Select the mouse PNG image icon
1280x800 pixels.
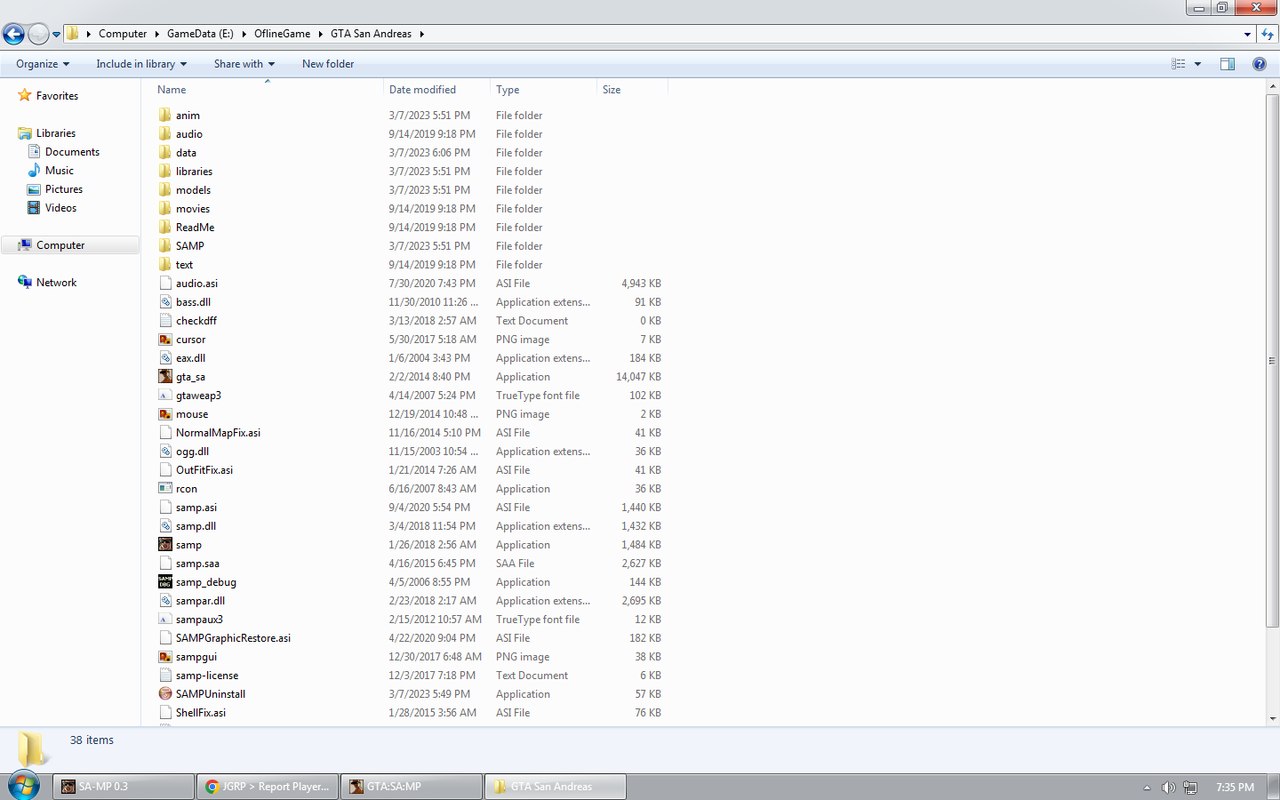(166, 414)
